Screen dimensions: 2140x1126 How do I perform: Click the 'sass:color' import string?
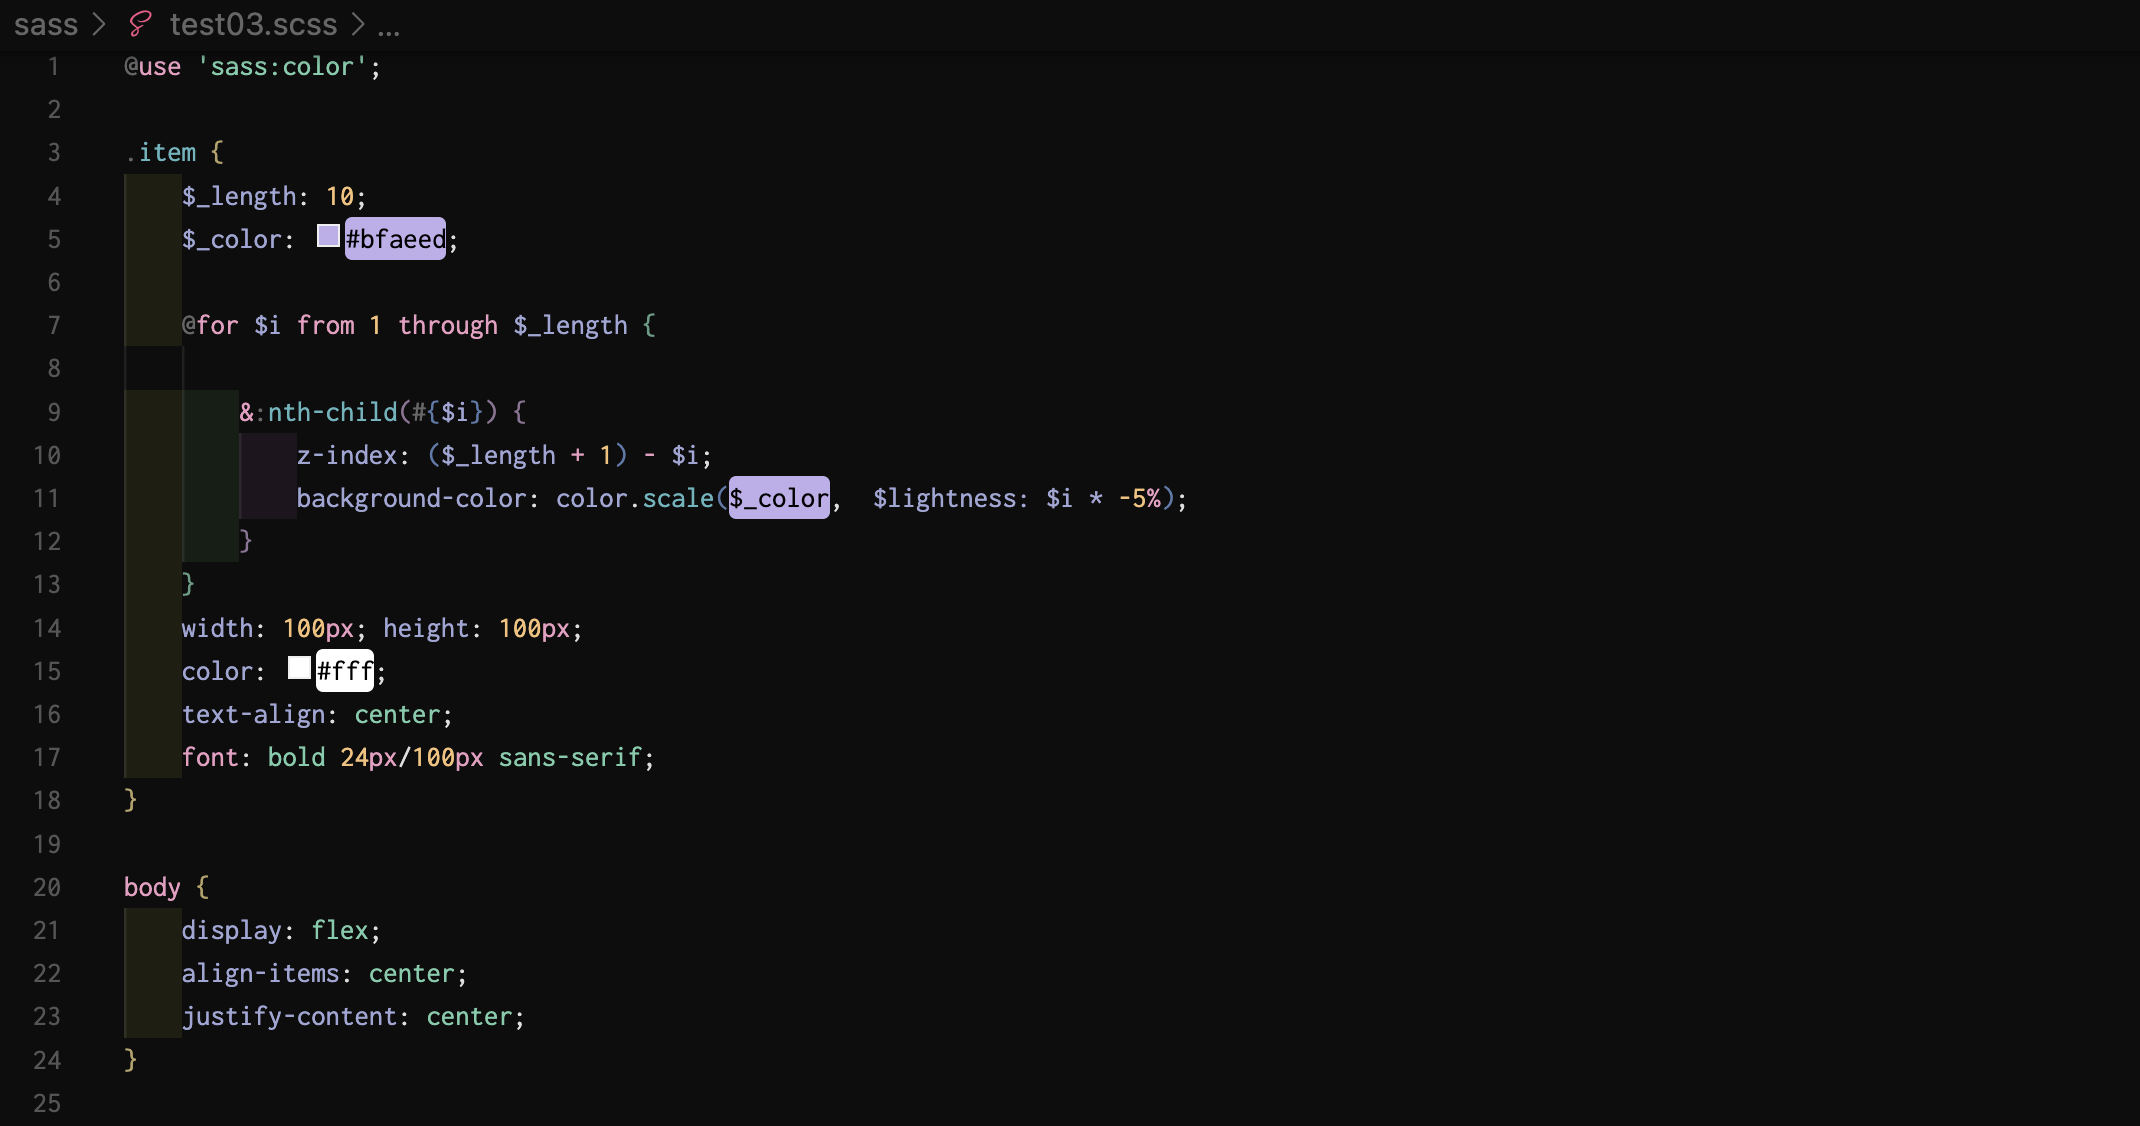point(282,67)
